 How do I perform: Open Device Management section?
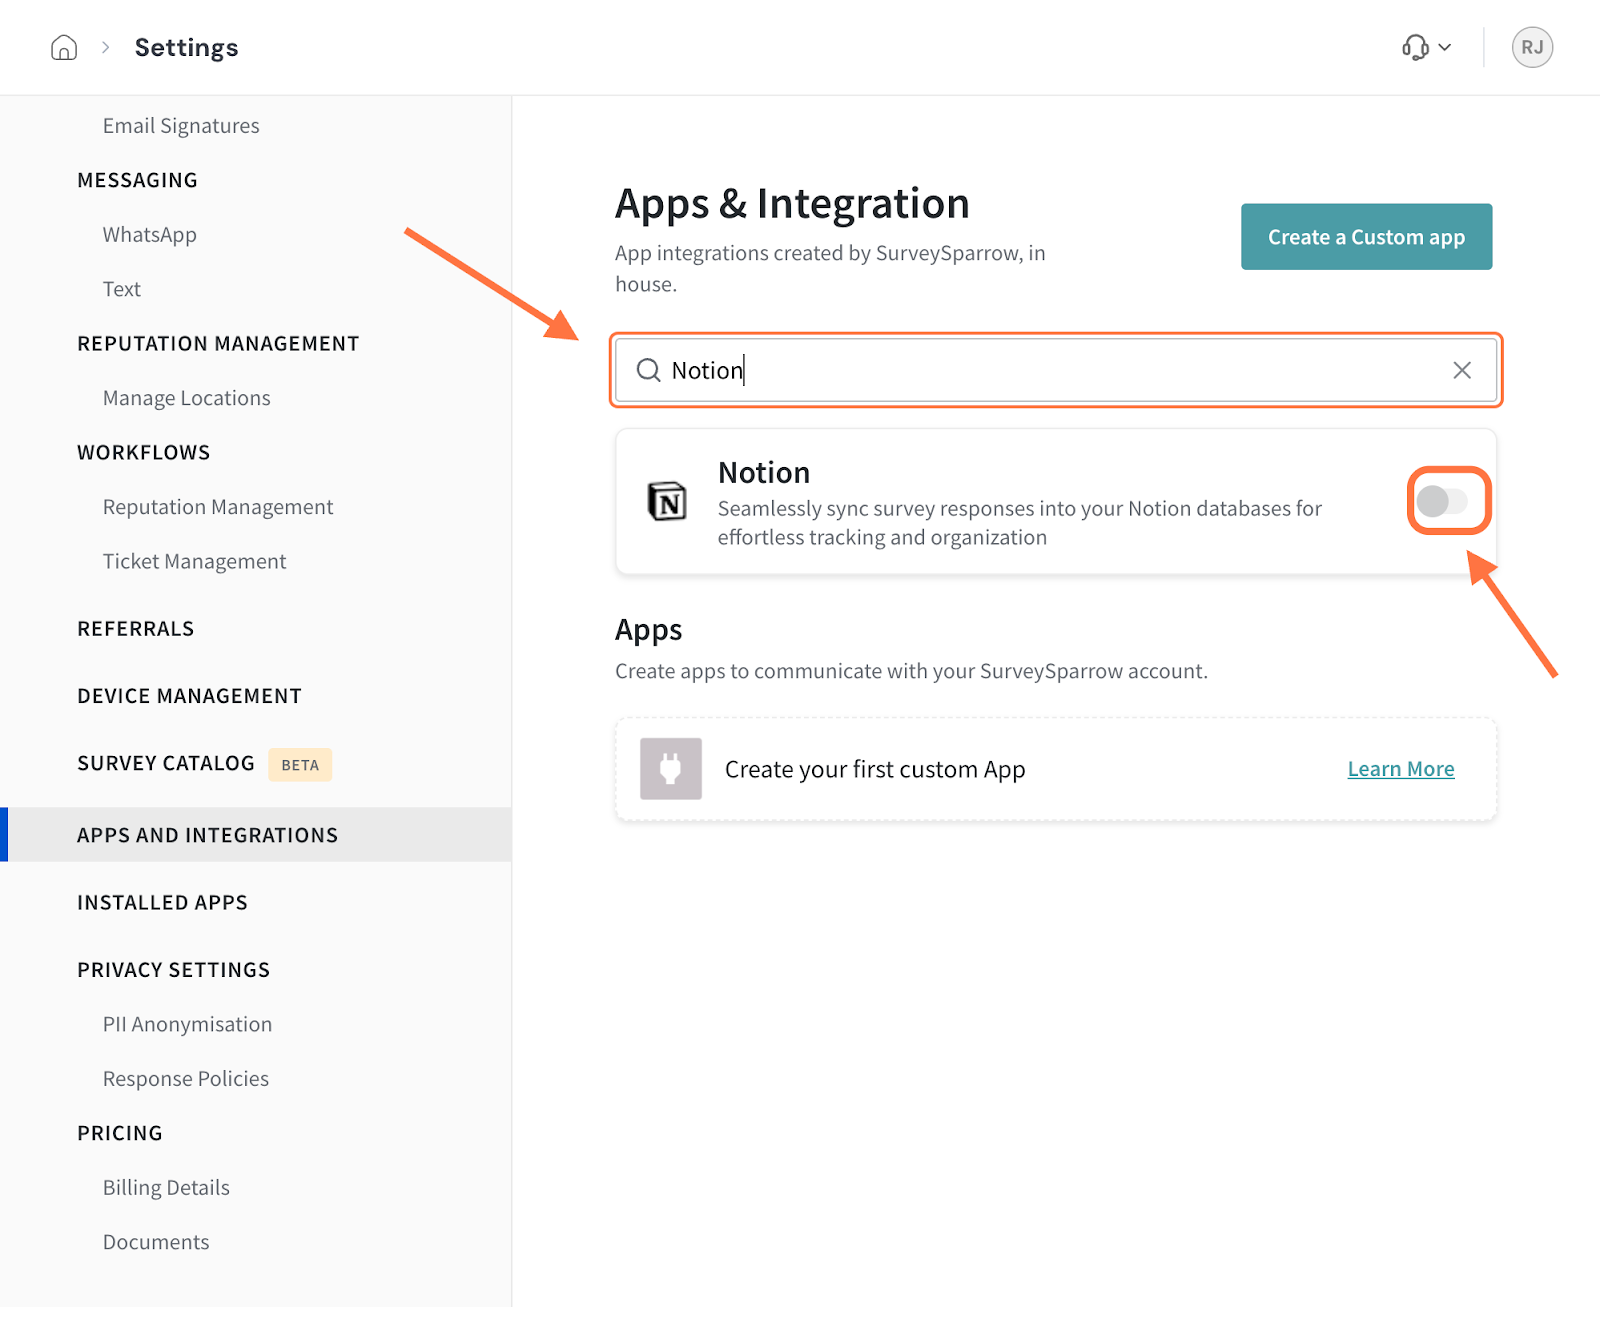[189, 696]
